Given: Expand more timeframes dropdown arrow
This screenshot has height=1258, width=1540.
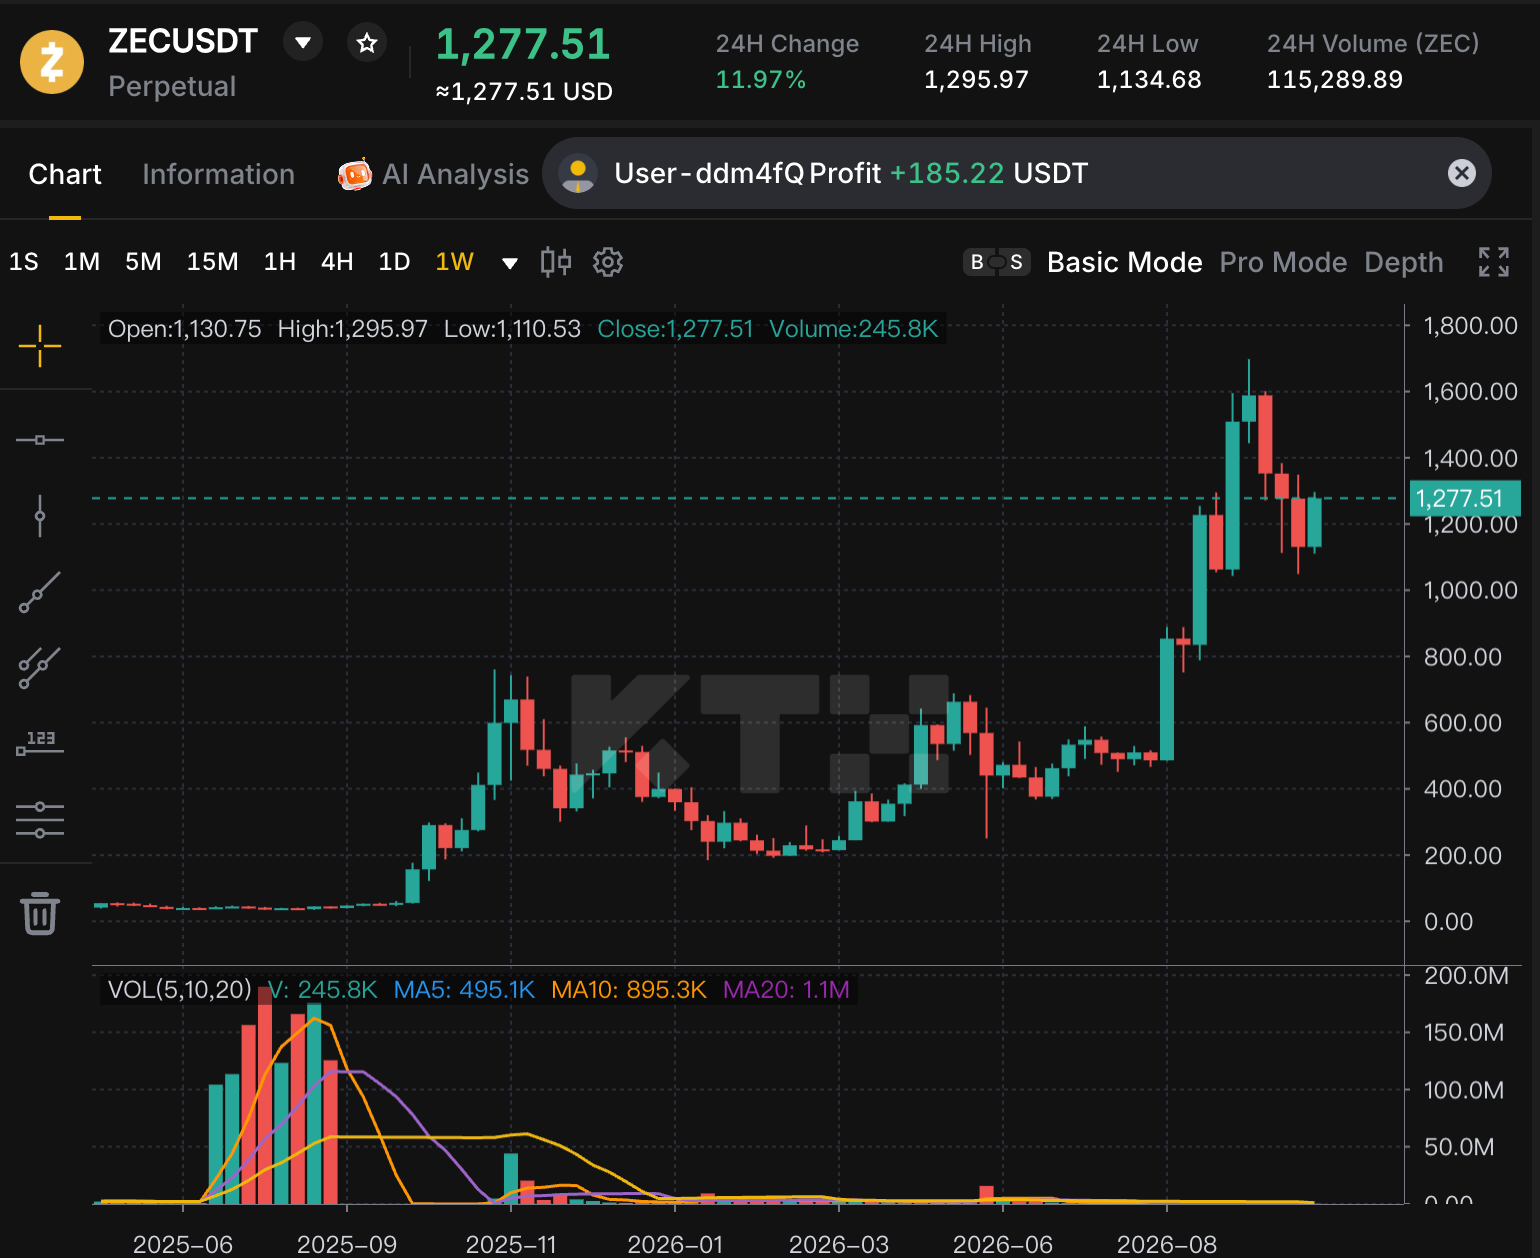Looking at the screenshot, I should coord(509,263).
